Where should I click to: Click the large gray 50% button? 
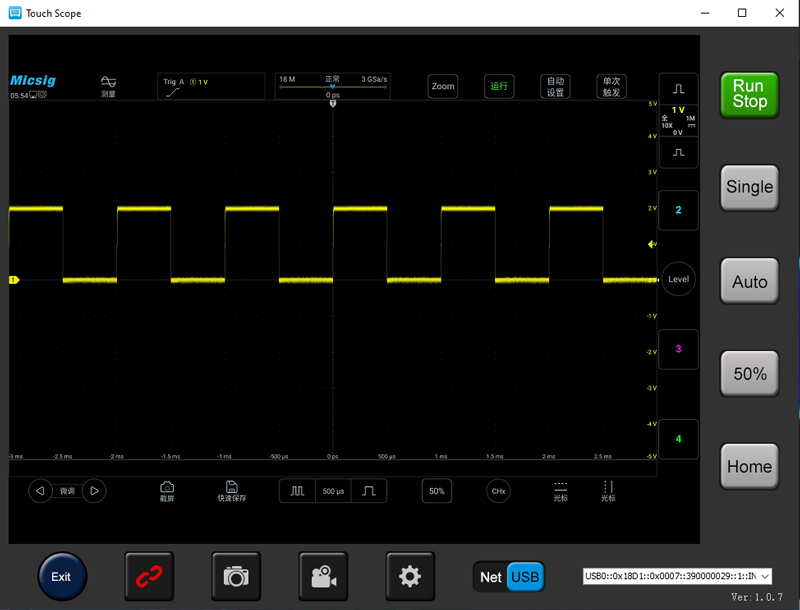[749, 373]
